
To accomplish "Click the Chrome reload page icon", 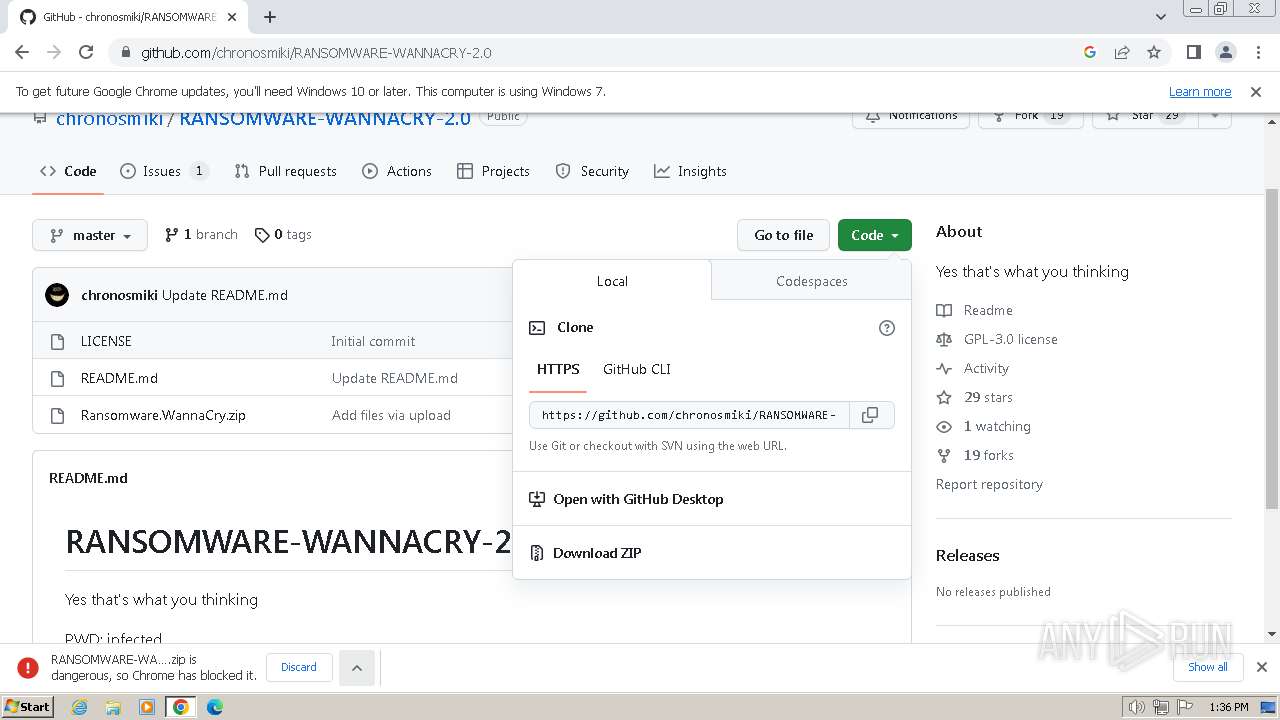I will point(86,52).
